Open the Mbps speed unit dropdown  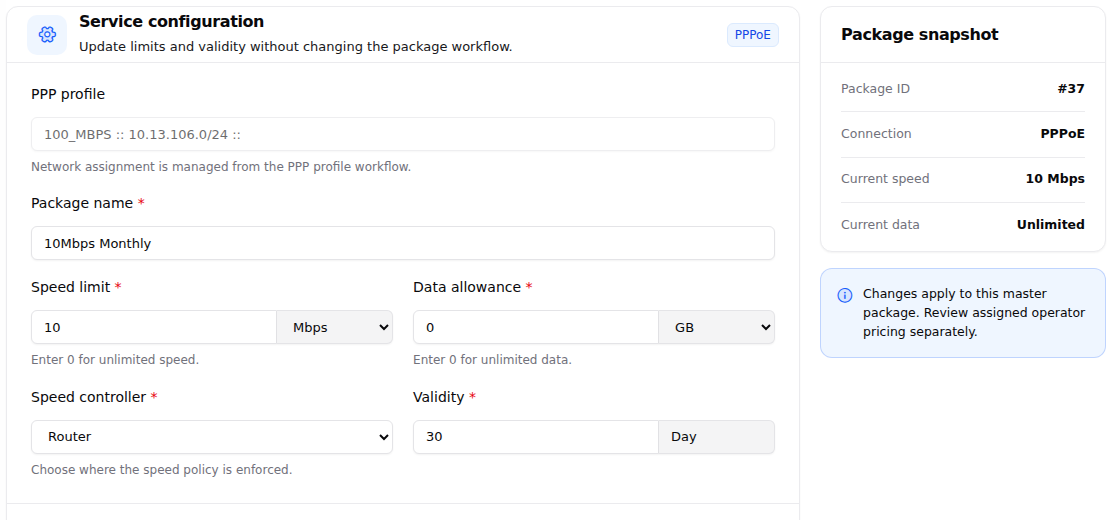[335, 327]
